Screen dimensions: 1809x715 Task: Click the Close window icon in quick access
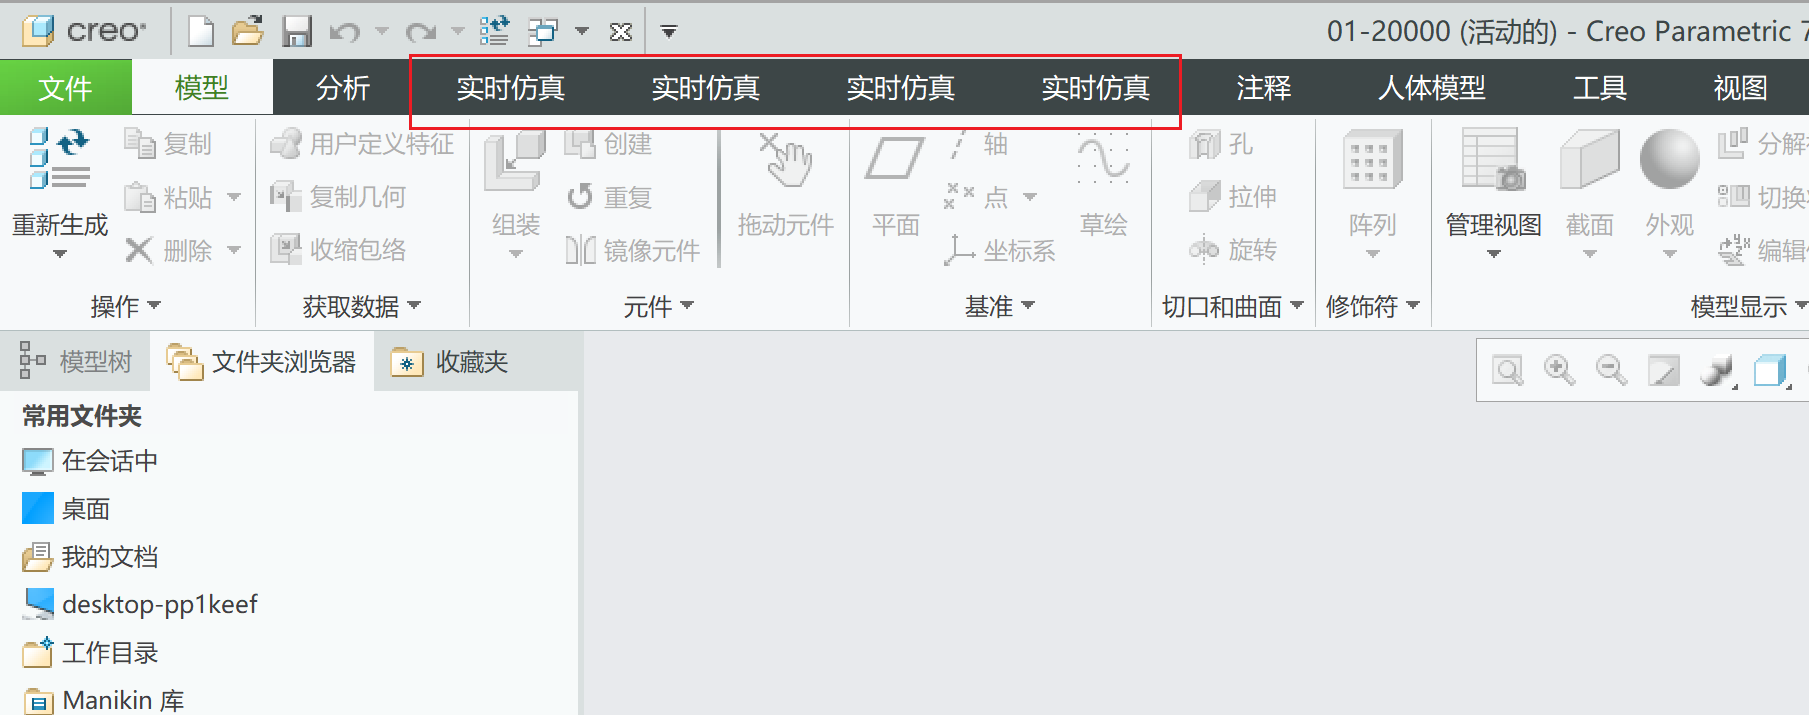pos(621,32)
